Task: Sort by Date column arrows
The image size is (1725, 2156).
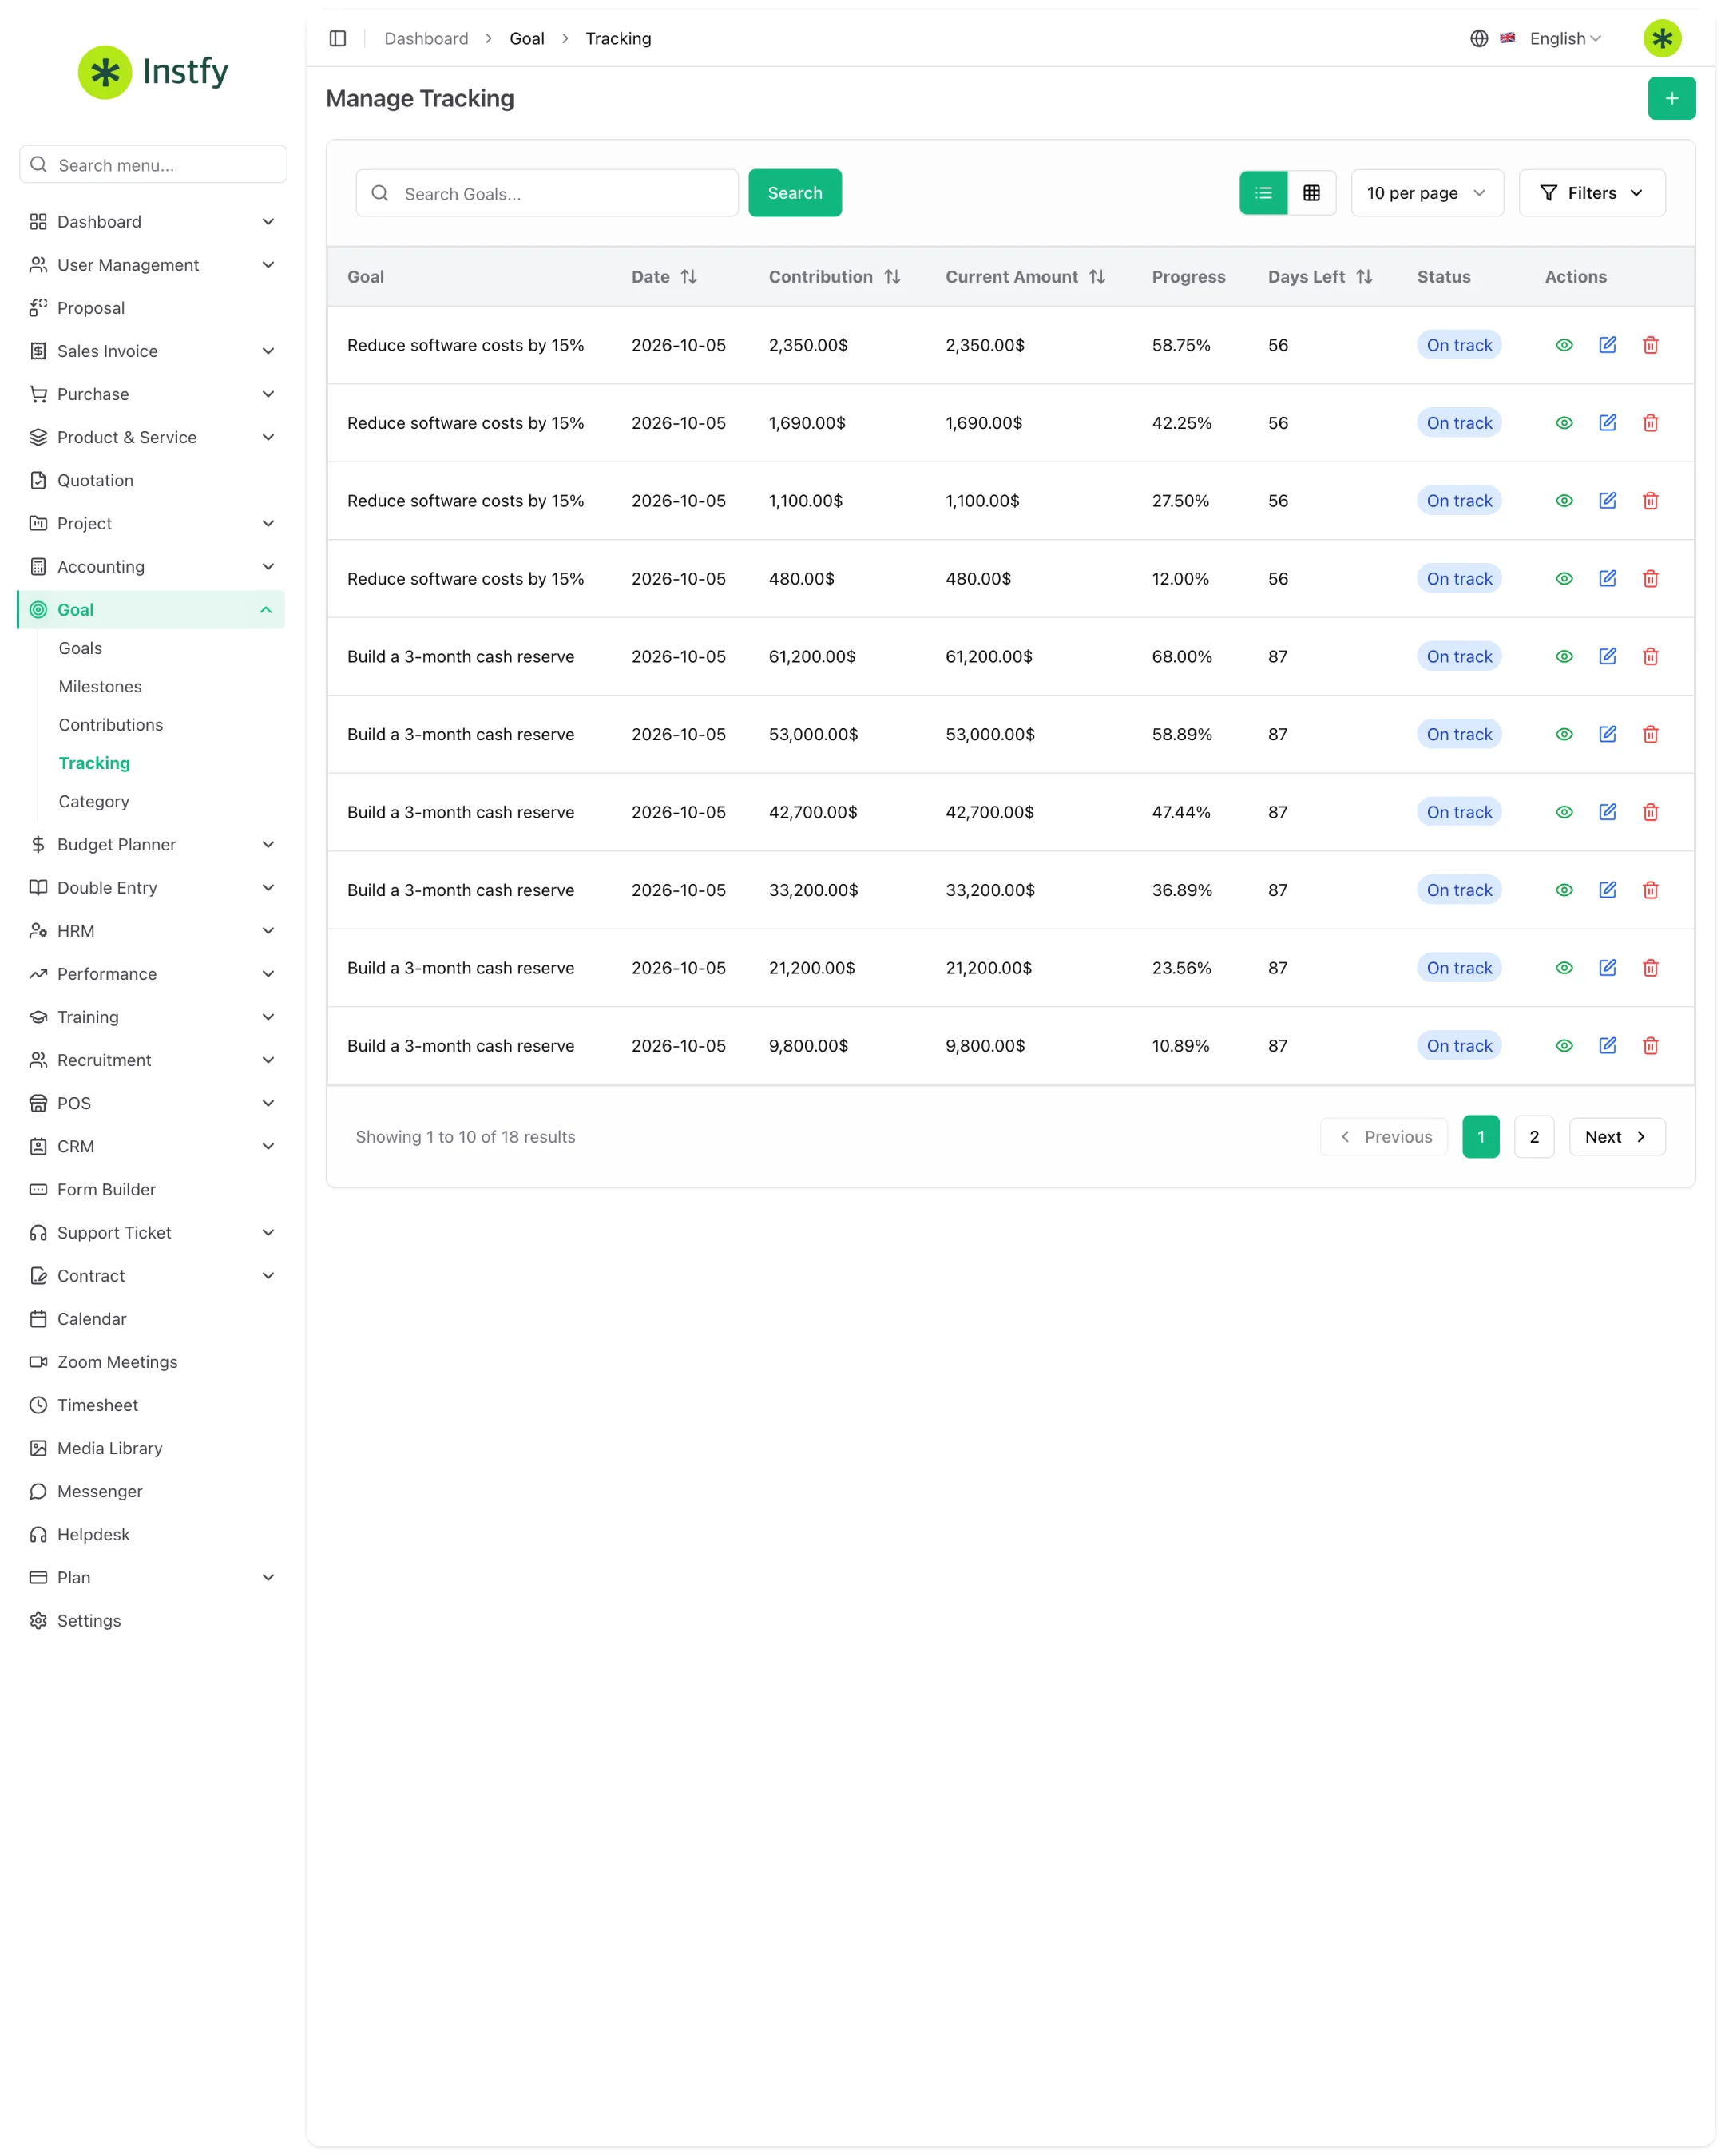Action: coord(688,277)
